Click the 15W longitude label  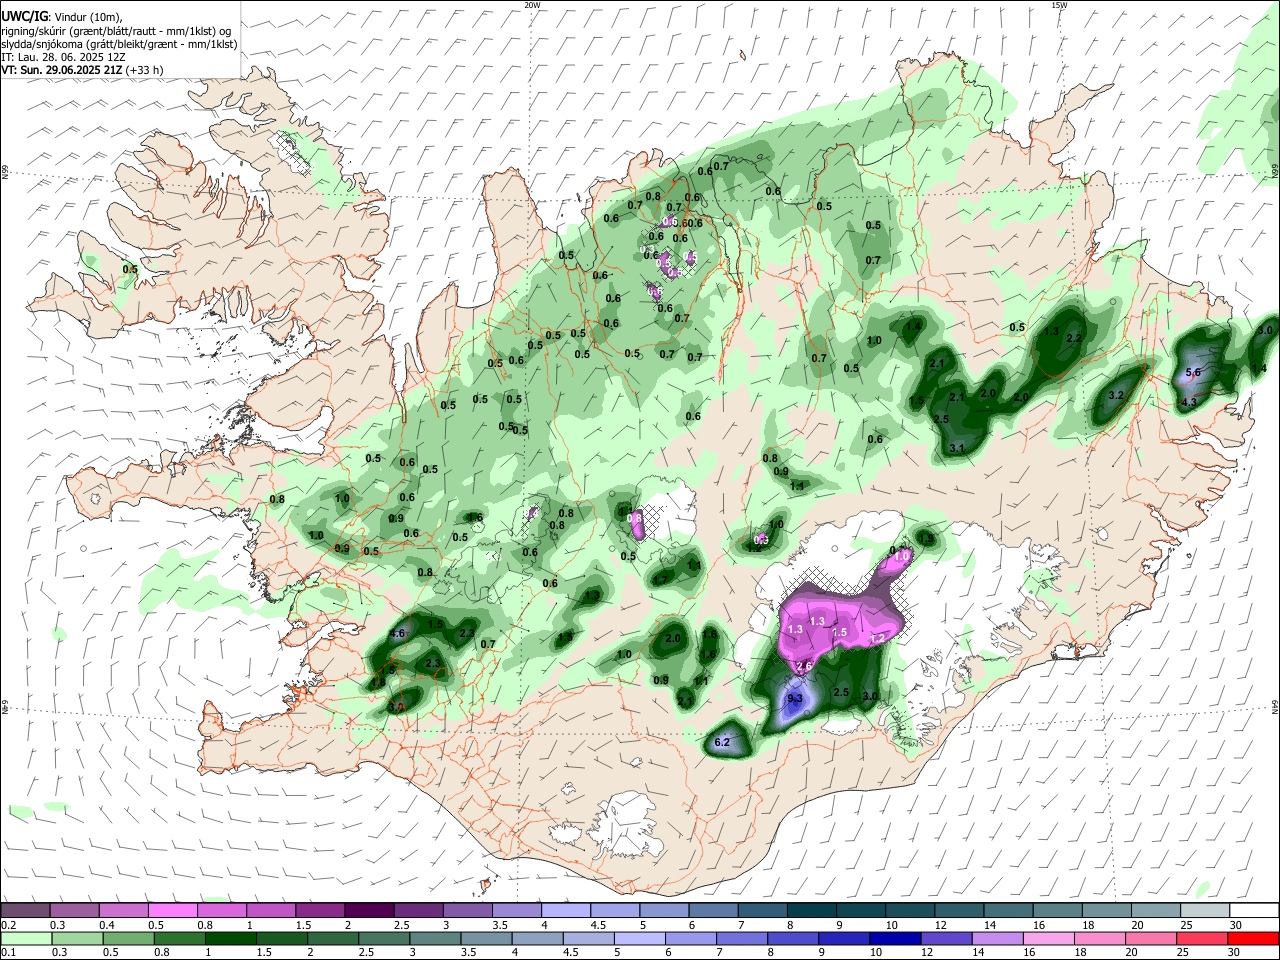click(1059, 5)
